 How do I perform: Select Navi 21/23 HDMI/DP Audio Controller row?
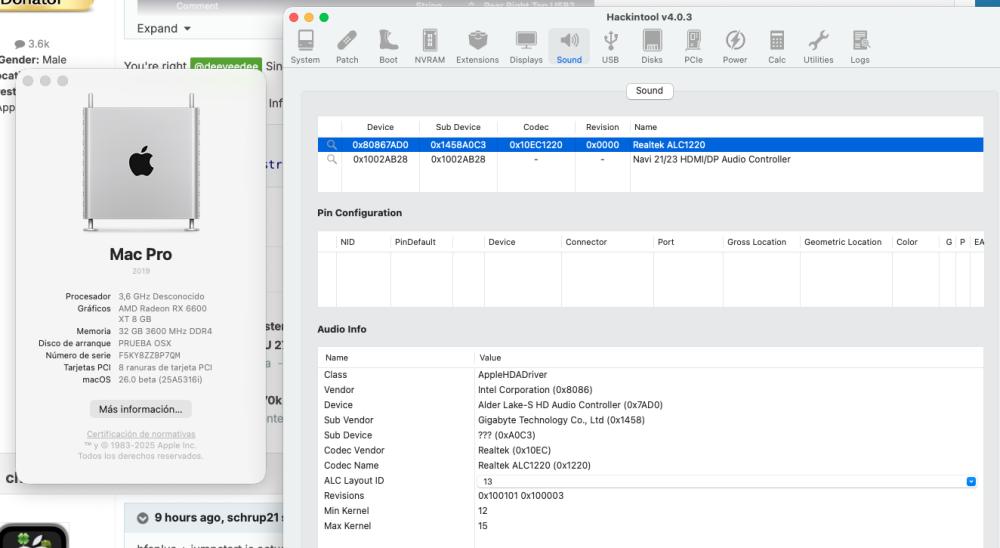click(x=651, y=159)
